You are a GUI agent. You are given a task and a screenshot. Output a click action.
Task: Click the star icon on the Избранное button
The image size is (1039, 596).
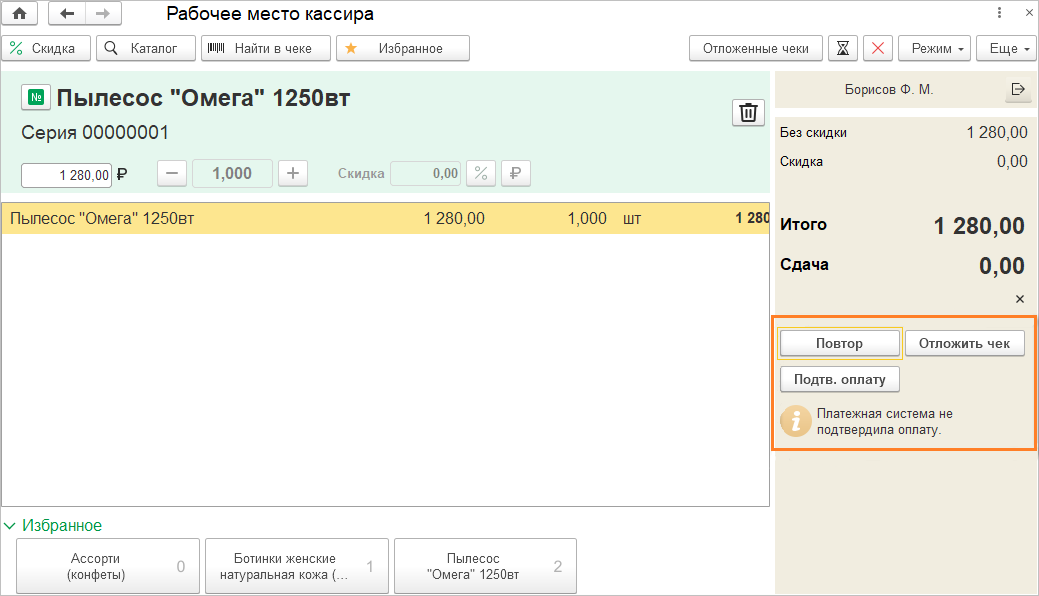click(349, 47)
